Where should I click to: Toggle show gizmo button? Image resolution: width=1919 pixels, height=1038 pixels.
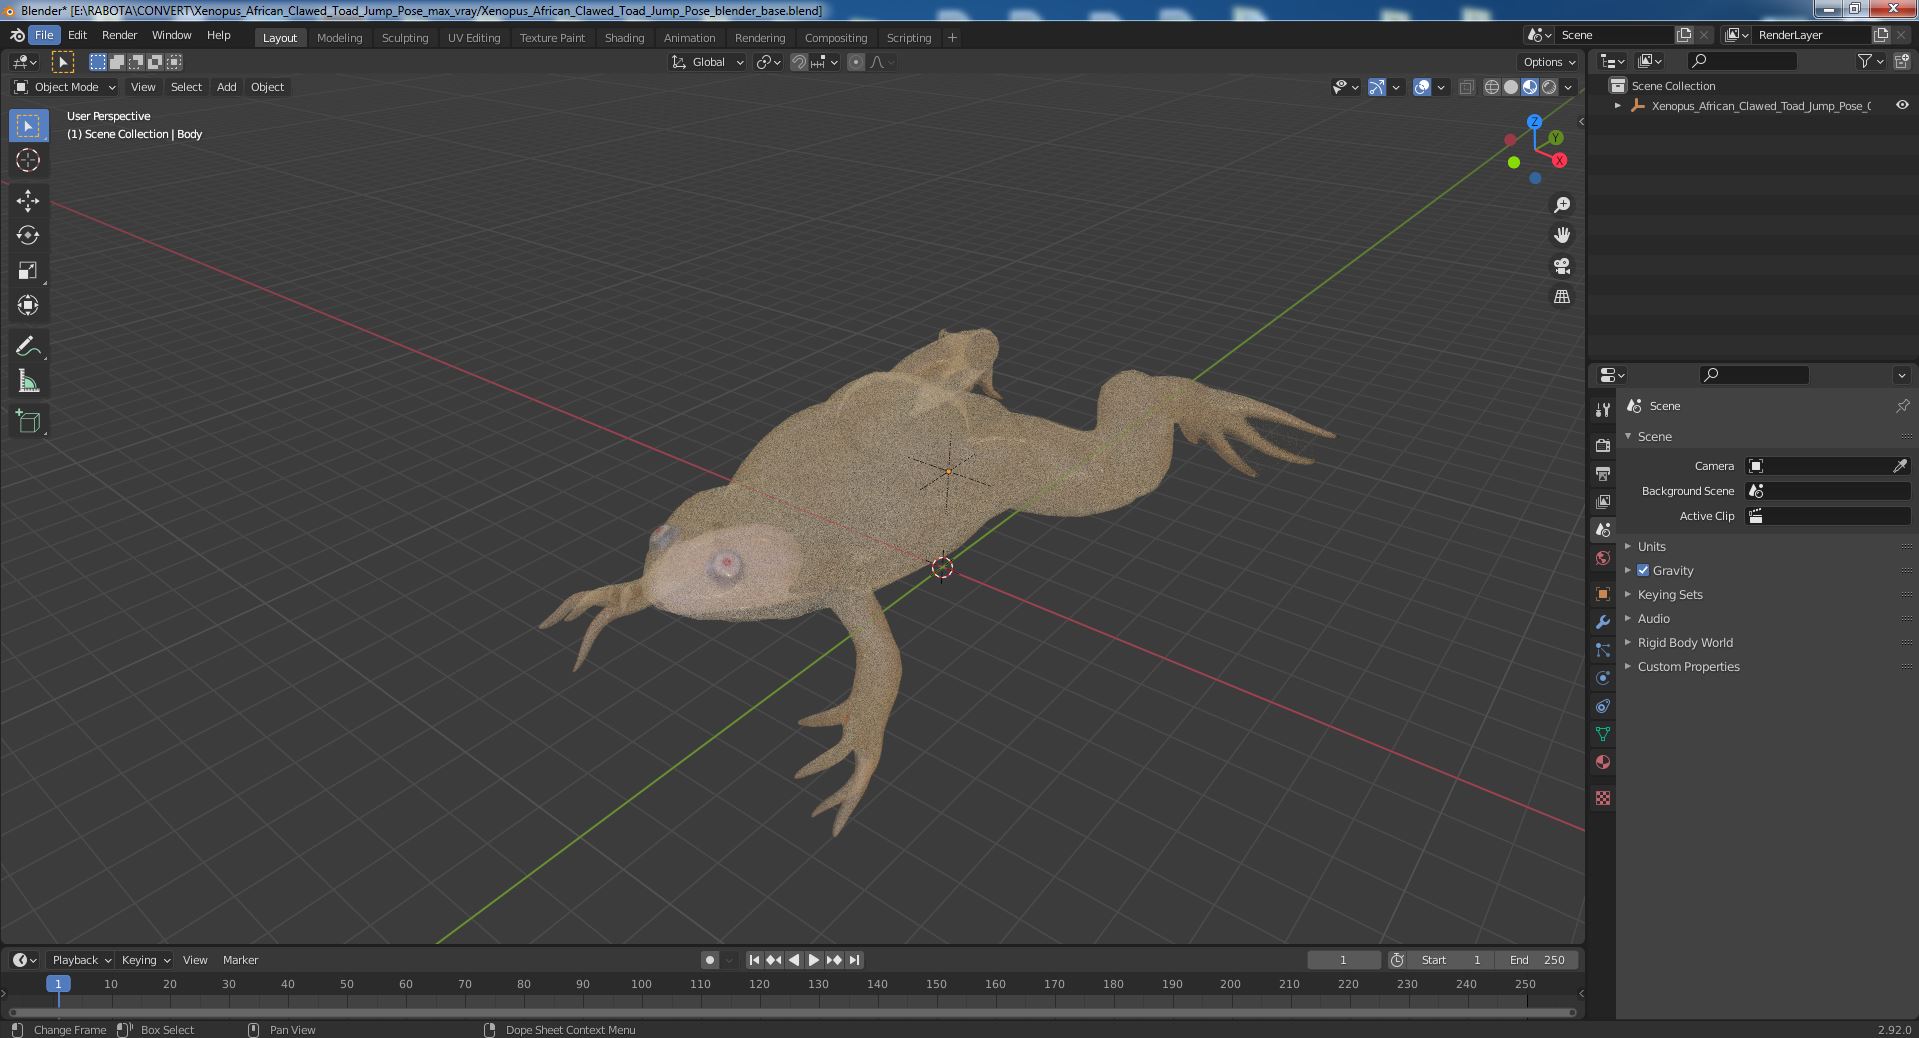point(1377,87)
